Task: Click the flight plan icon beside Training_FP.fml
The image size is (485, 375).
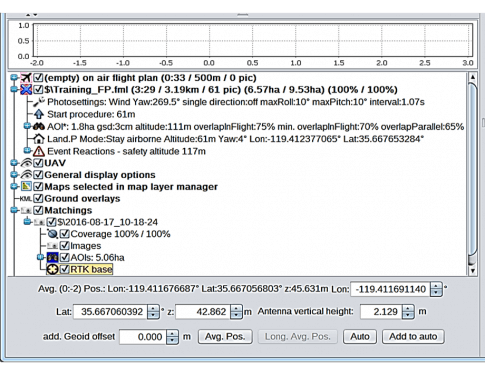Action: pos(26,90)
